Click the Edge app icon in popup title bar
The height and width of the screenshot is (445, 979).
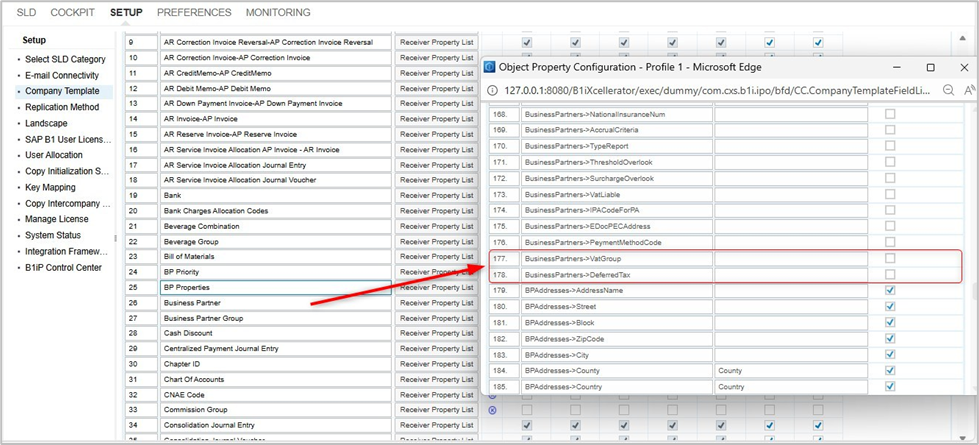point(490,68)
